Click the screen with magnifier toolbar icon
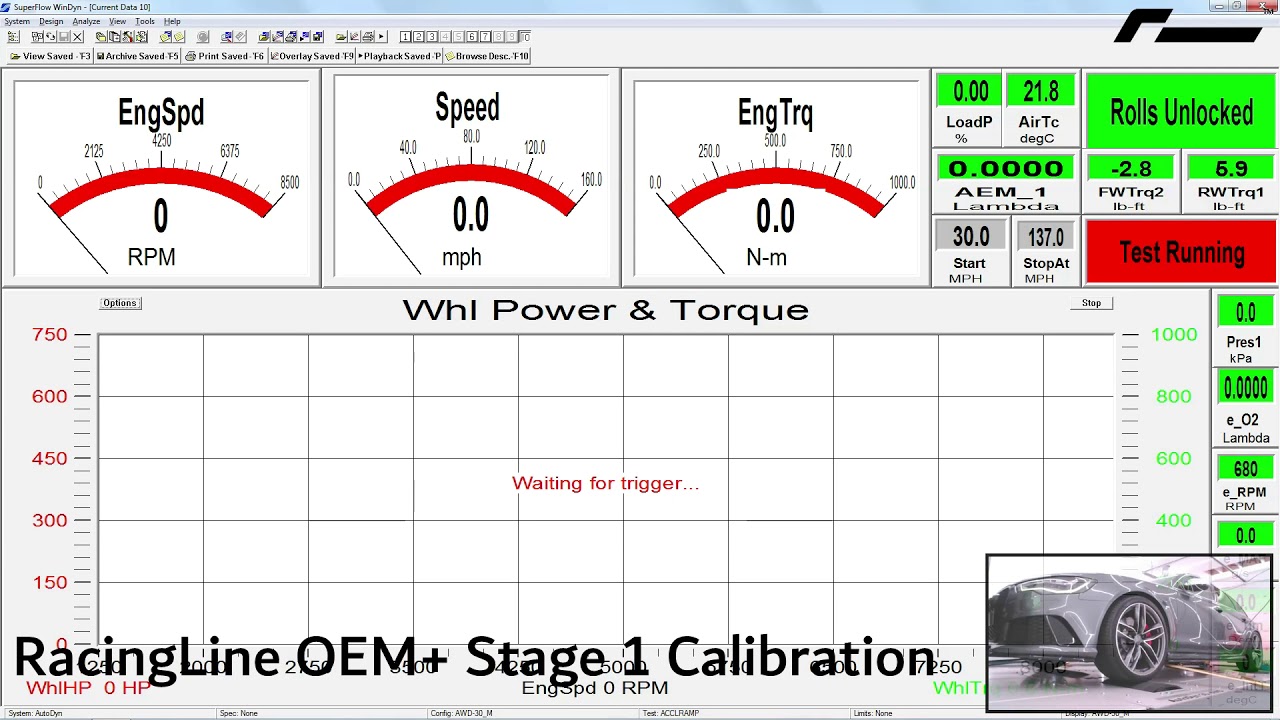 [x=227, y=37]
